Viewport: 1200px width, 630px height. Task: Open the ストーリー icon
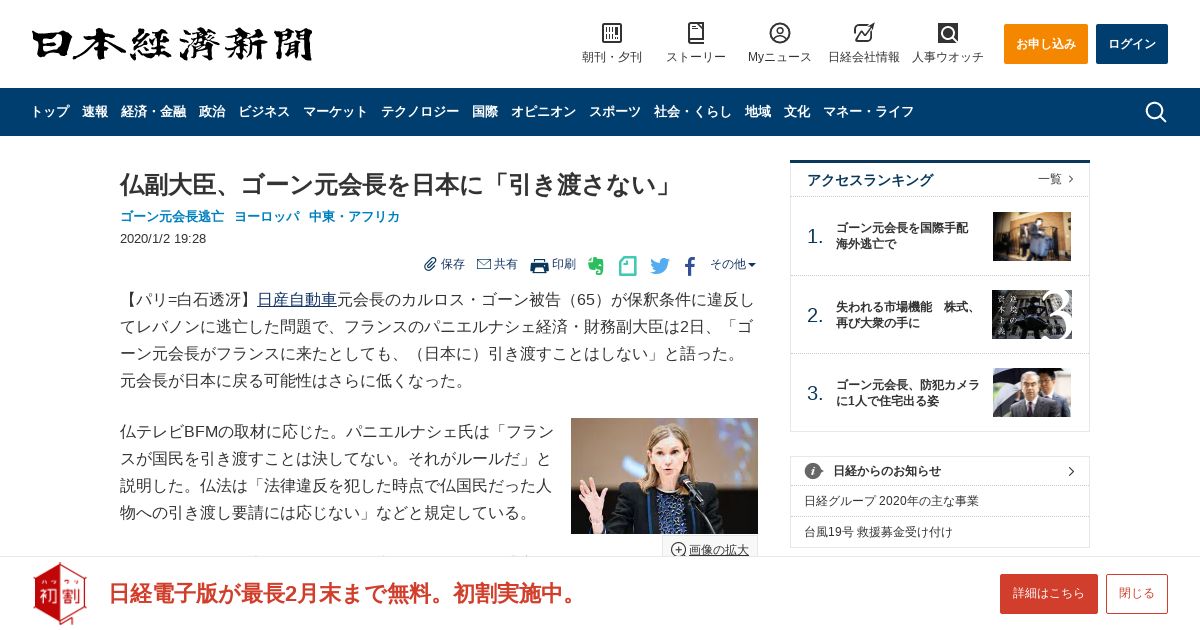tap(696, 33)
